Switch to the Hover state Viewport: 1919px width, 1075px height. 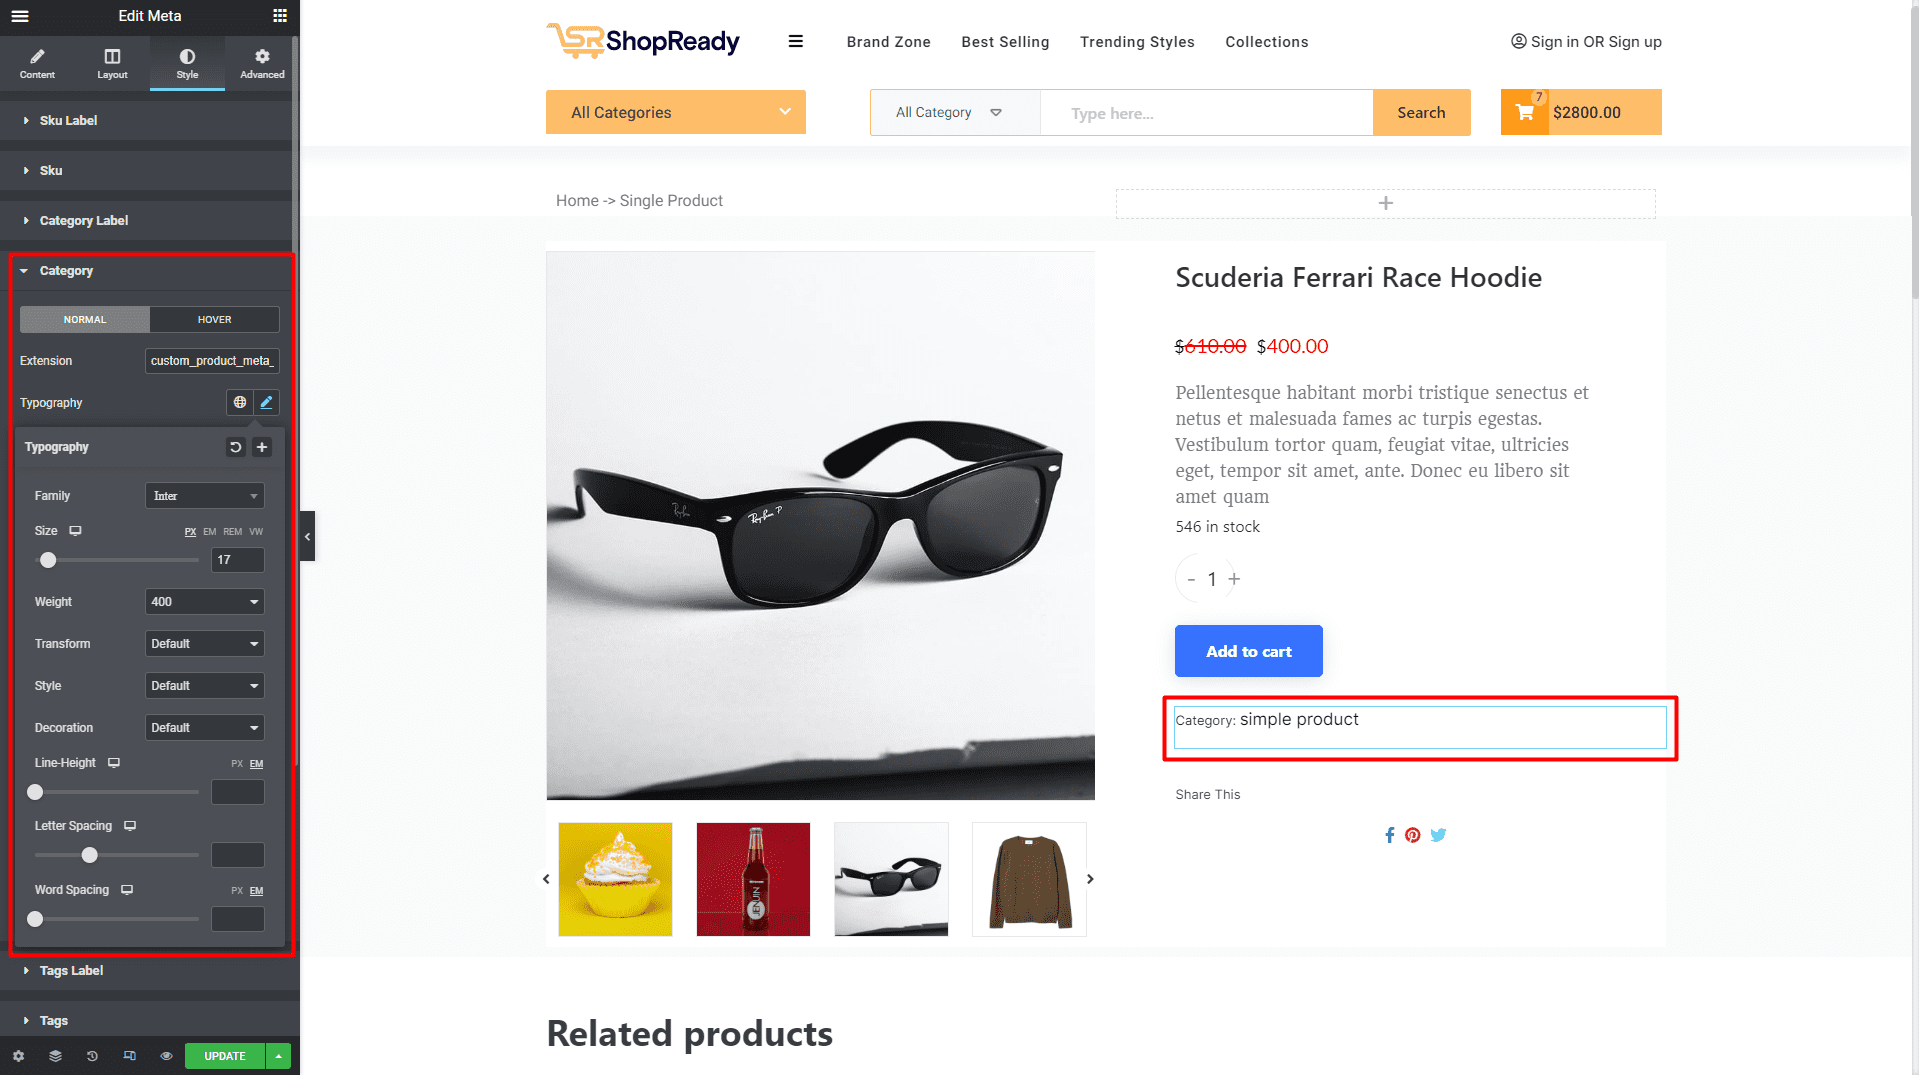(x=214, y=320)
